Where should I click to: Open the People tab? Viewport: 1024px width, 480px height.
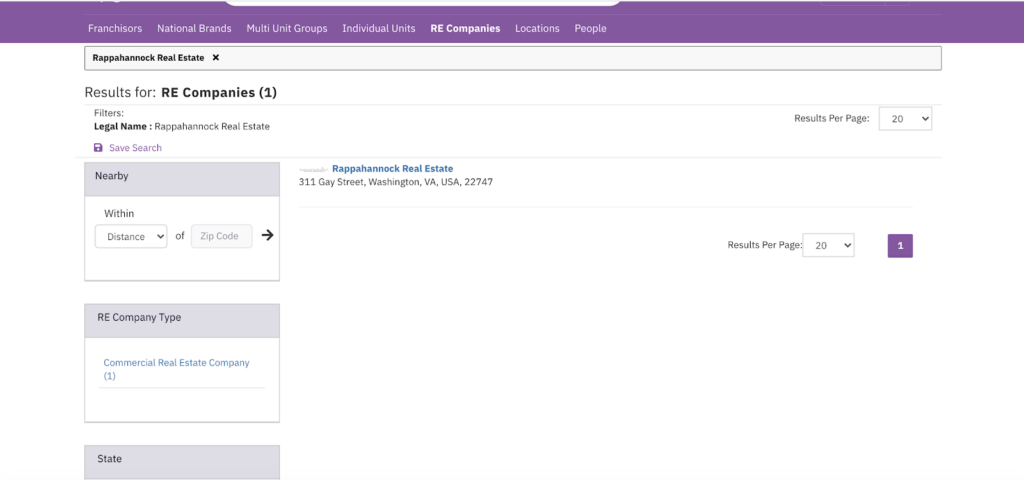(590, 29)
